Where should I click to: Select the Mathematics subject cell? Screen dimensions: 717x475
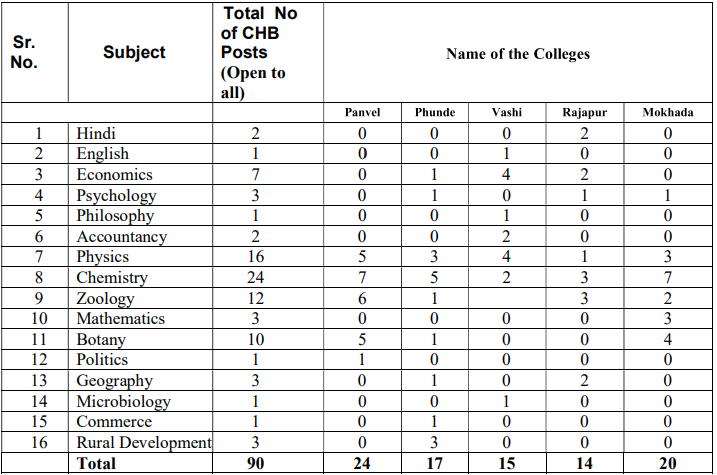tap(121, 319)
